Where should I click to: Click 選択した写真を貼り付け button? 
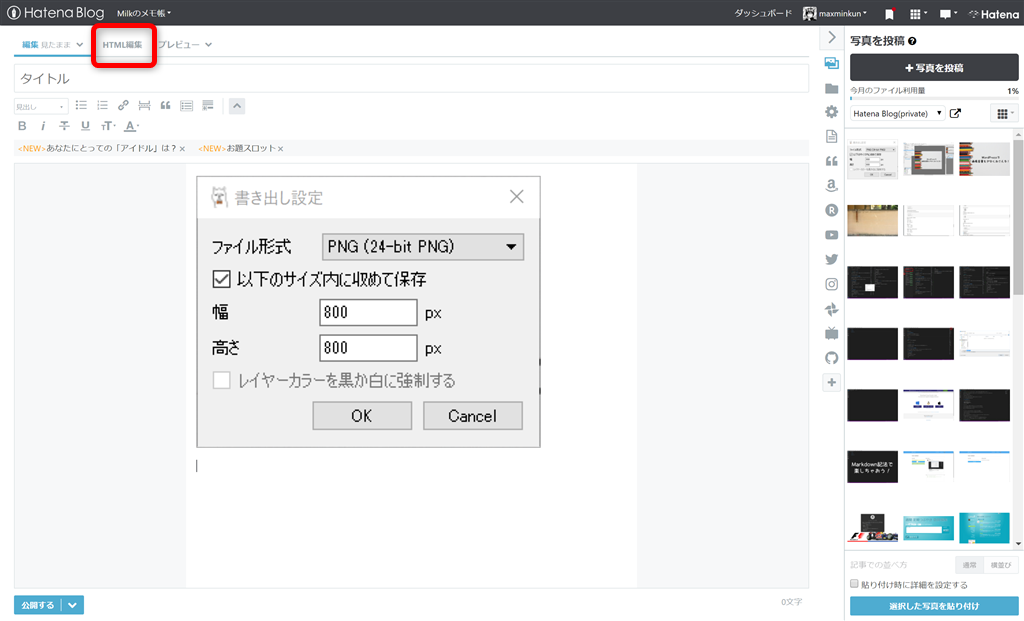click(934, 606)
